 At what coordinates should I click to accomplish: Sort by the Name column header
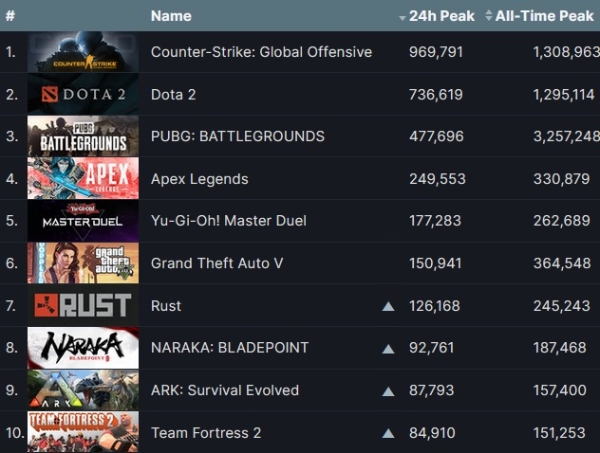point(171,16)
